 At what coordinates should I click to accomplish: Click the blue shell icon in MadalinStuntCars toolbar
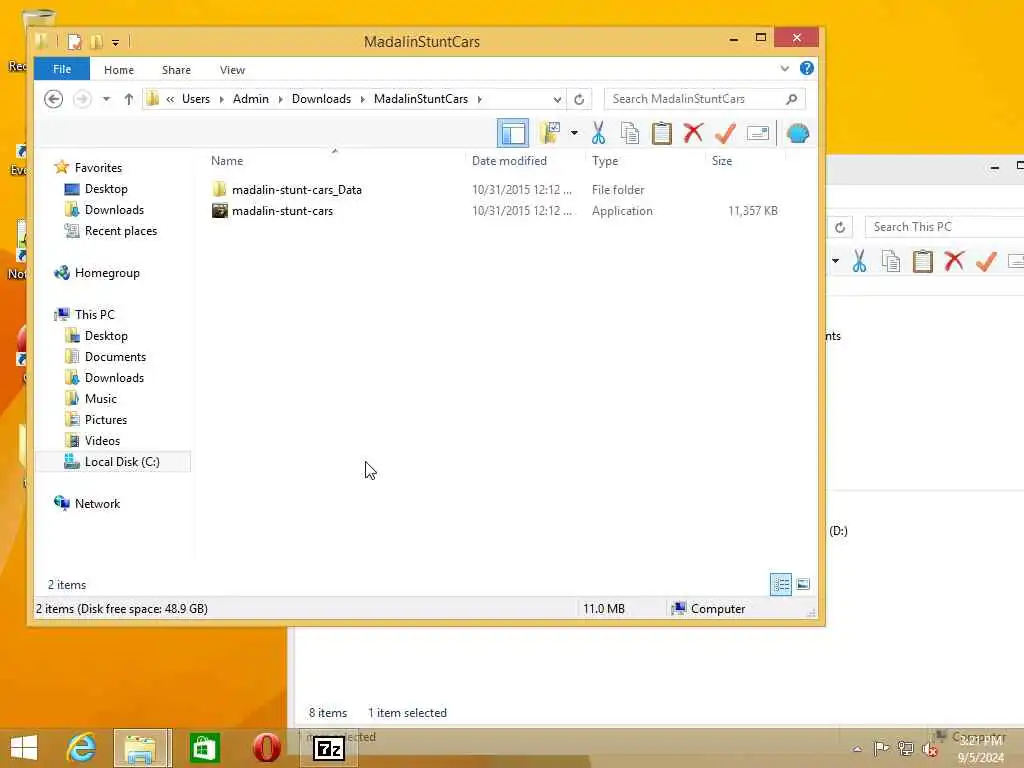tap(797, 133)
